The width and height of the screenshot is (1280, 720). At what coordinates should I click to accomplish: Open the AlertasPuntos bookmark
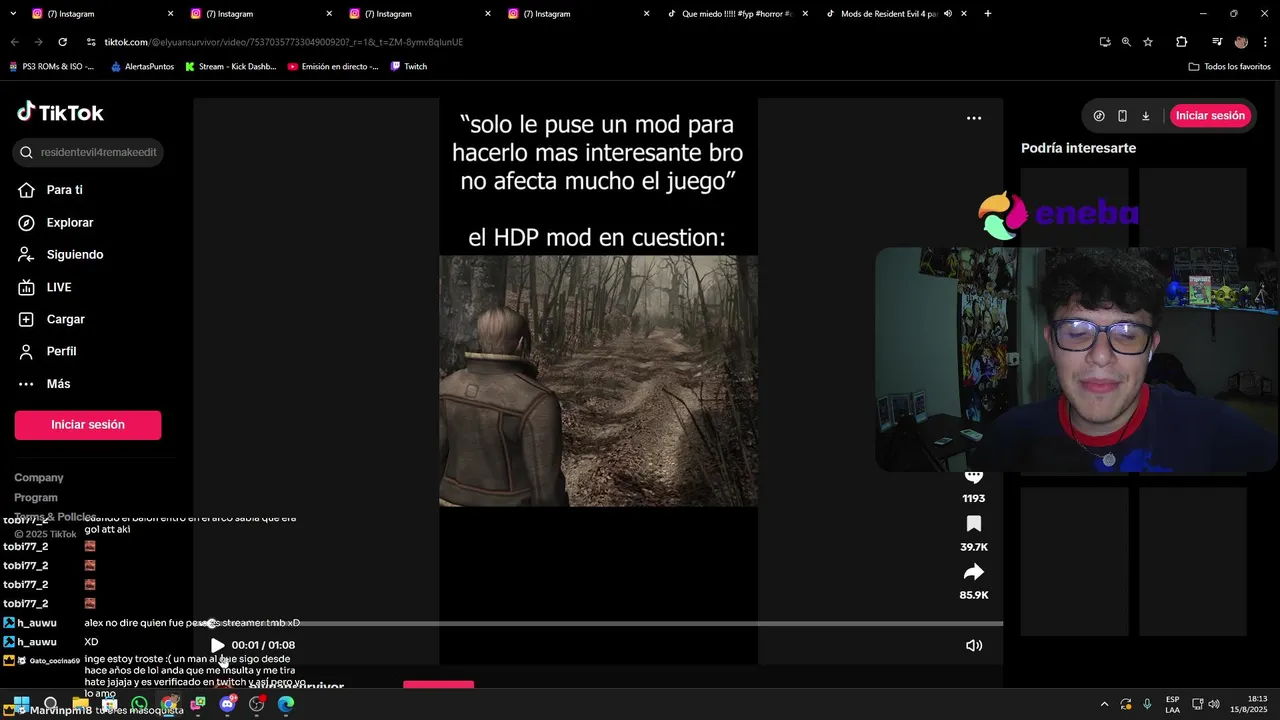(x=142, y=67)
